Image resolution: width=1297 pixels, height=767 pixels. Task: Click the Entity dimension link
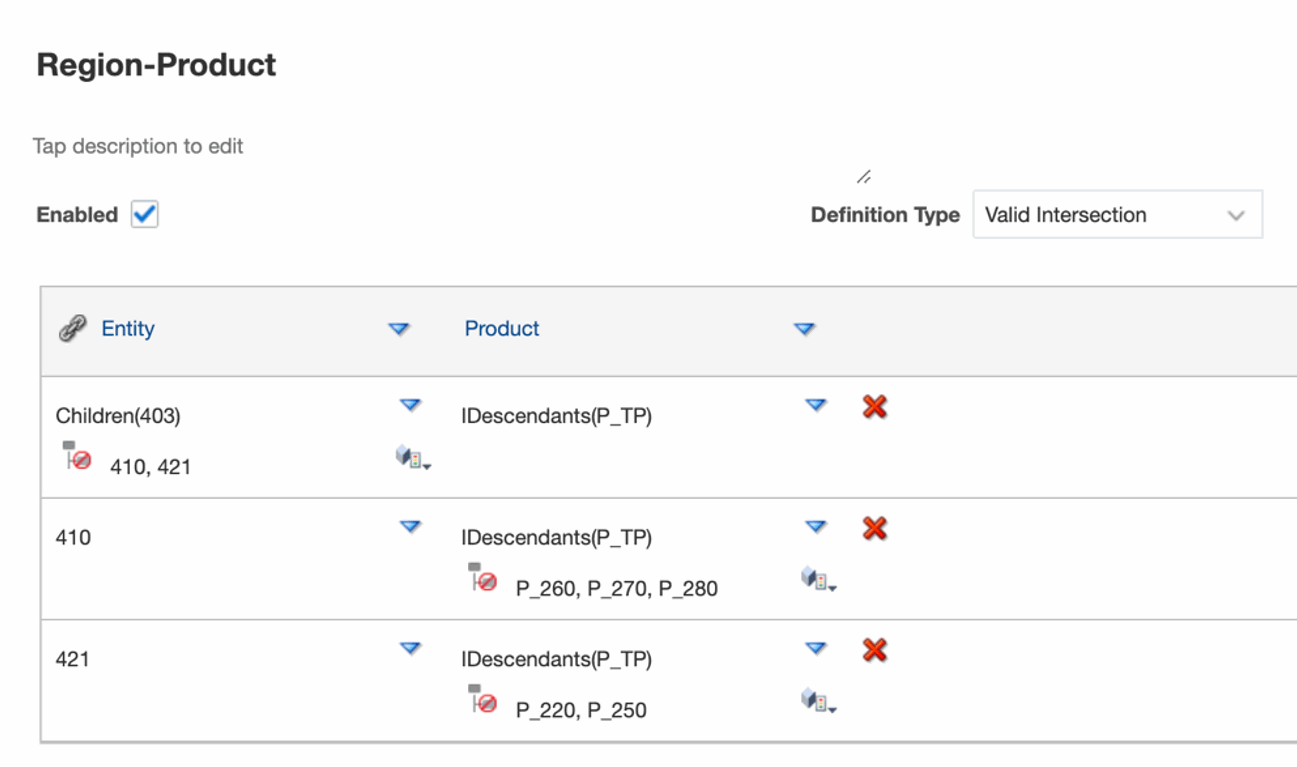click(x=128, y=329)
